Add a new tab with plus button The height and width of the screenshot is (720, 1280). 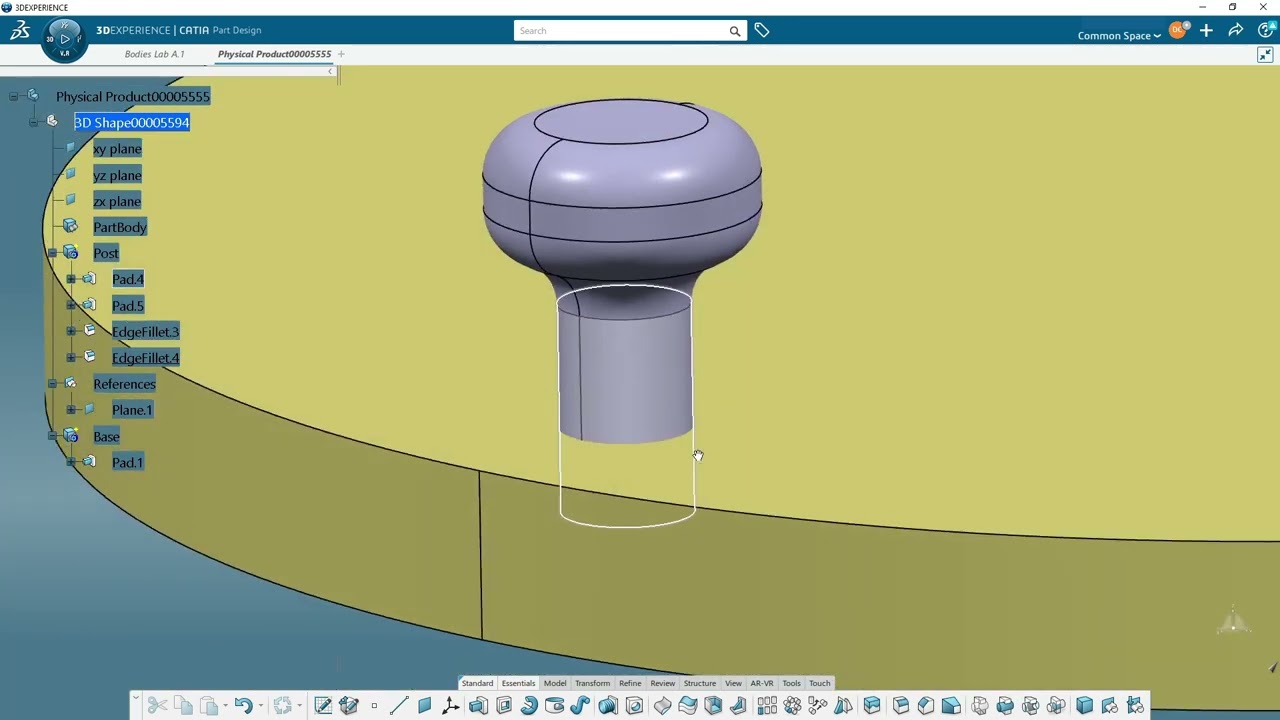point(341,54)
